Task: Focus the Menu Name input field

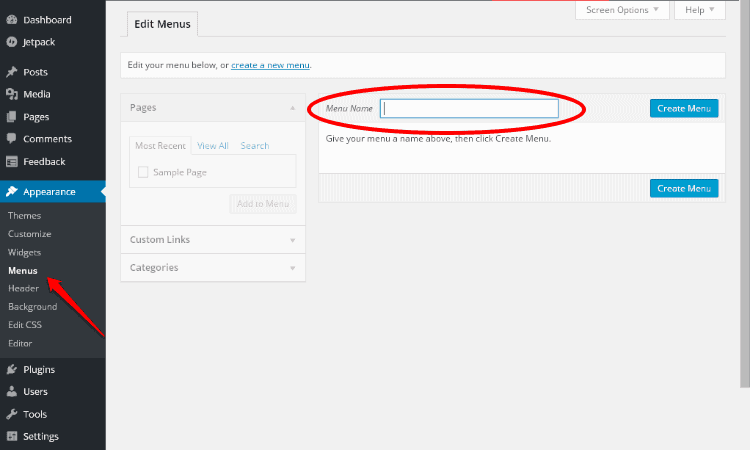Action: pyautogui.click(x=469, y=109)
